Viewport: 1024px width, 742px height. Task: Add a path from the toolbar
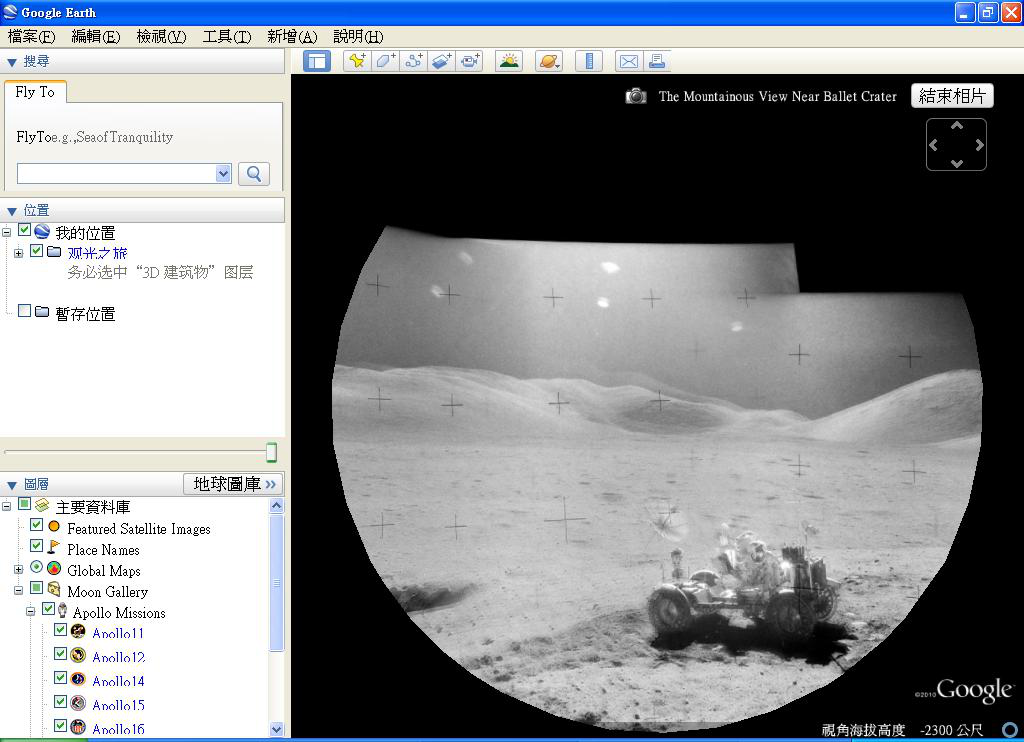pos(413,61)
